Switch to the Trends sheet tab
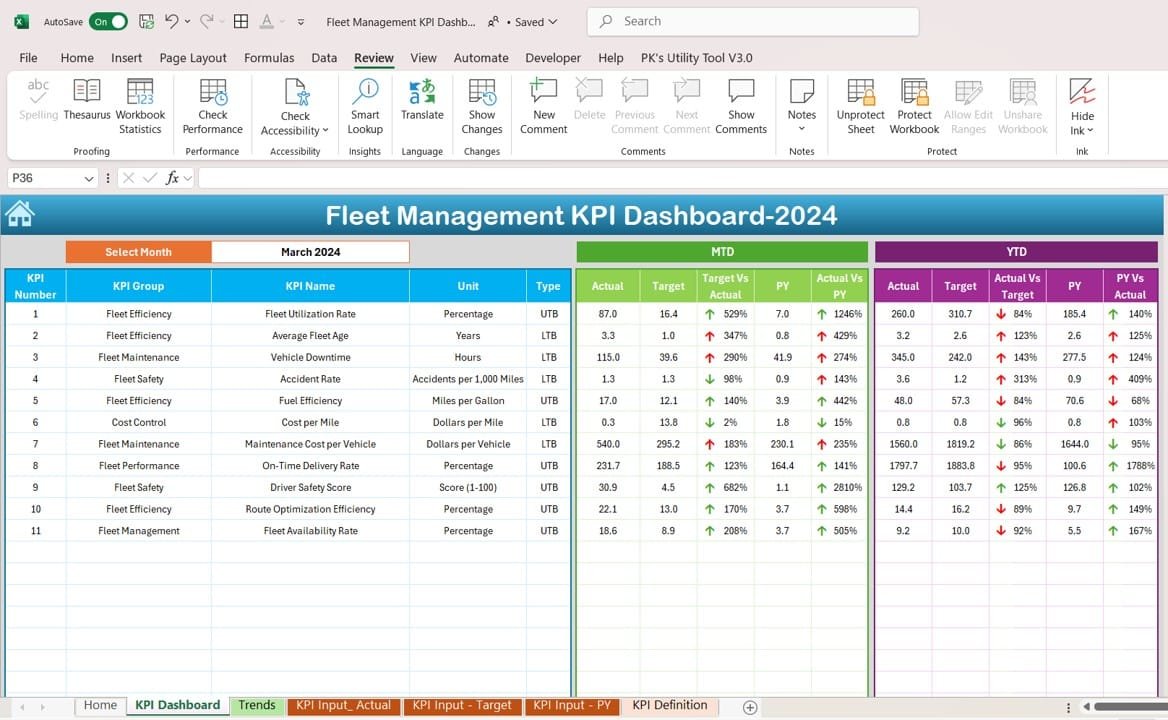This screenshot has width=1168, height=720. coord(257,705)
